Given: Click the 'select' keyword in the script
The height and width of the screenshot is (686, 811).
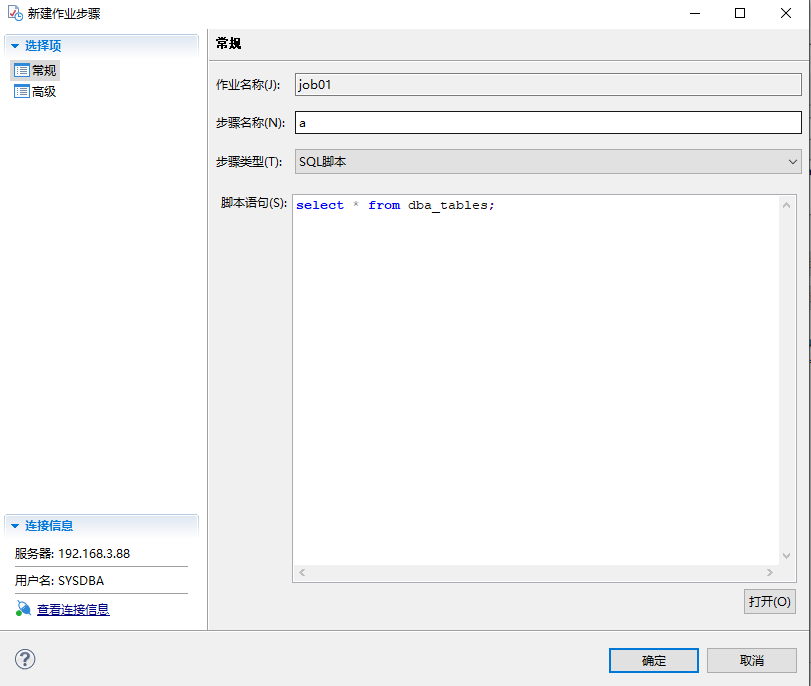Looking at the screenshot, I should point(320,205).
